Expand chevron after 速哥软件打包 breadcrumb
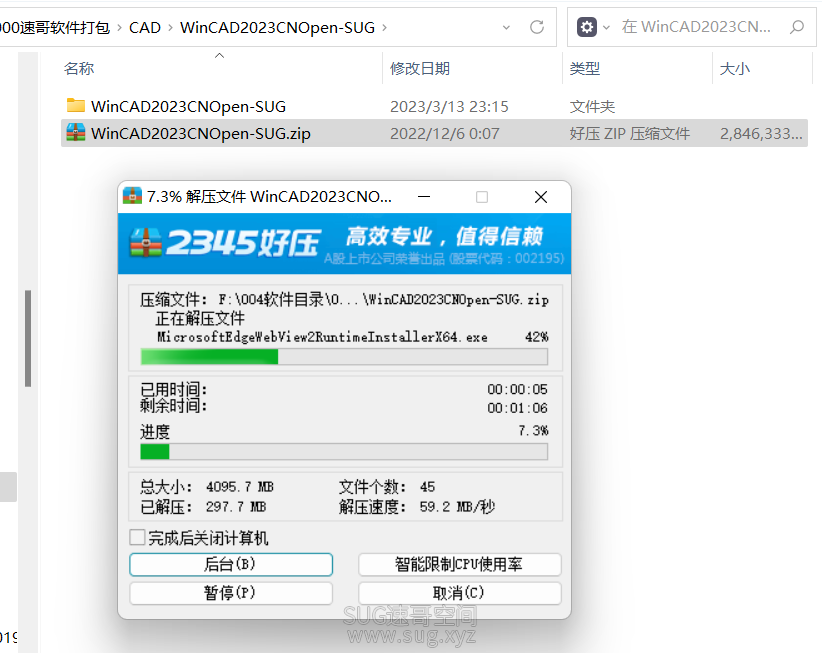Viewport: 822px width, 653px height. pos(119,27)
